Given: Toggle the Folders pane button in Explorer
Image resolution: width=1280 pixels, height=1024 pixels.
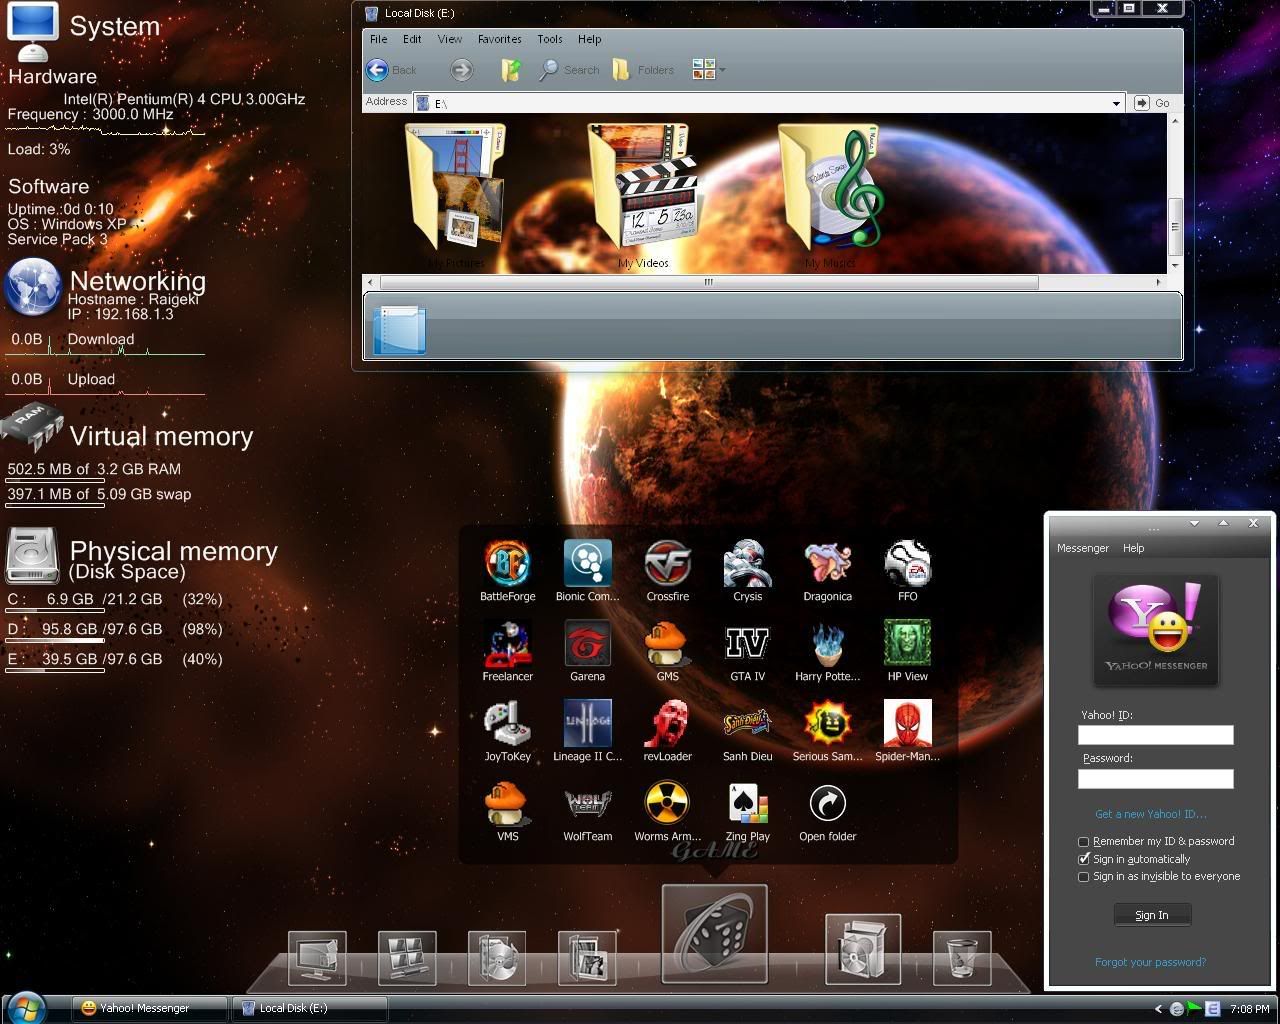Looking at the screenshot, I should click(643, 70).
